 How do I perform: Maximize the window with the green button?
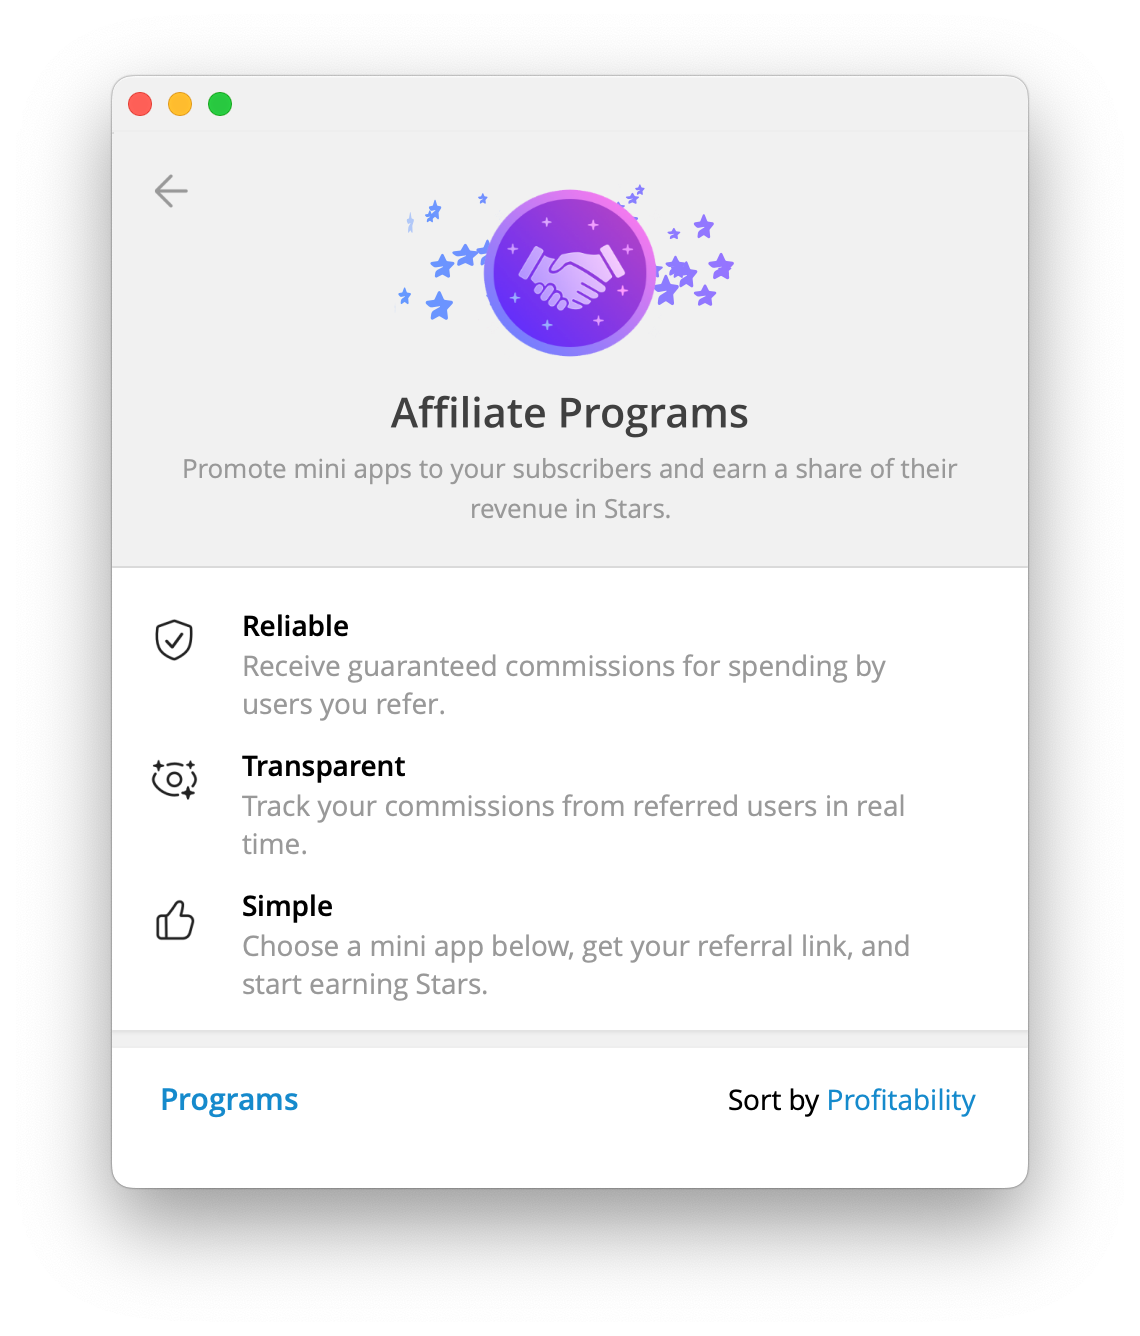(220, 104)
